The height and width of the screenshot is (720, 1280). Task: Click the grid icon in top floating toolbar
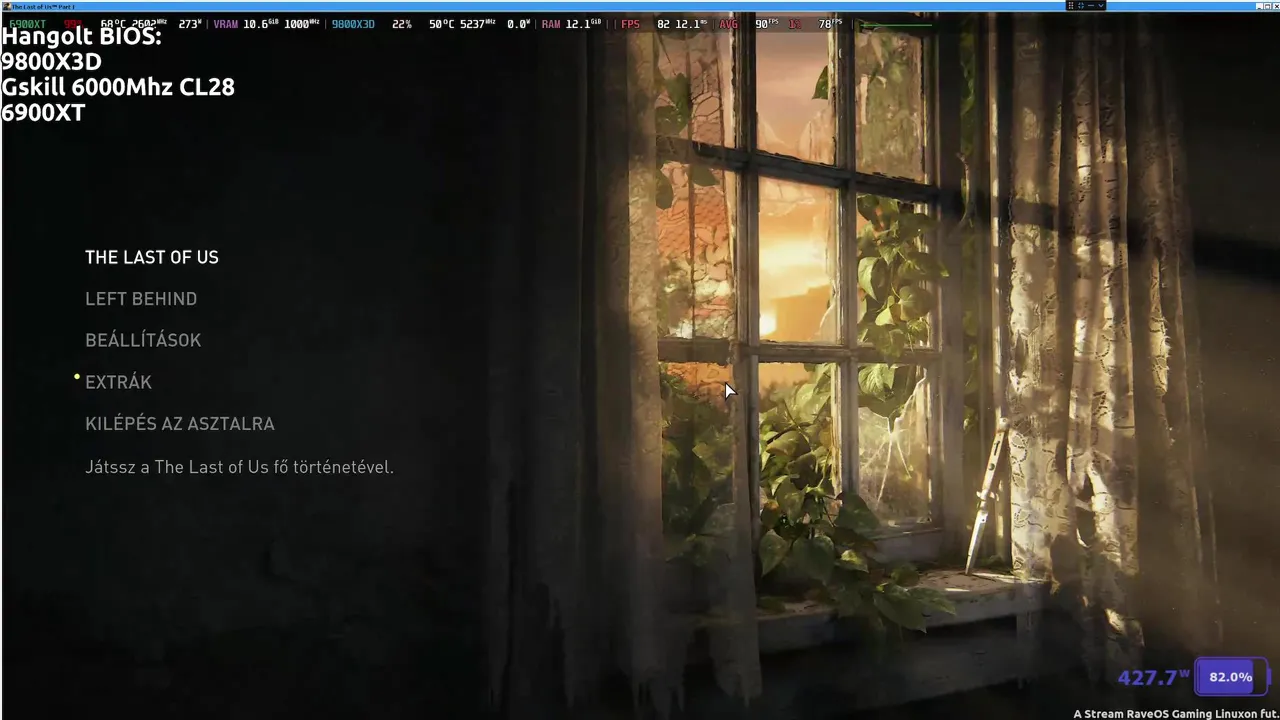pos(1071,5)
